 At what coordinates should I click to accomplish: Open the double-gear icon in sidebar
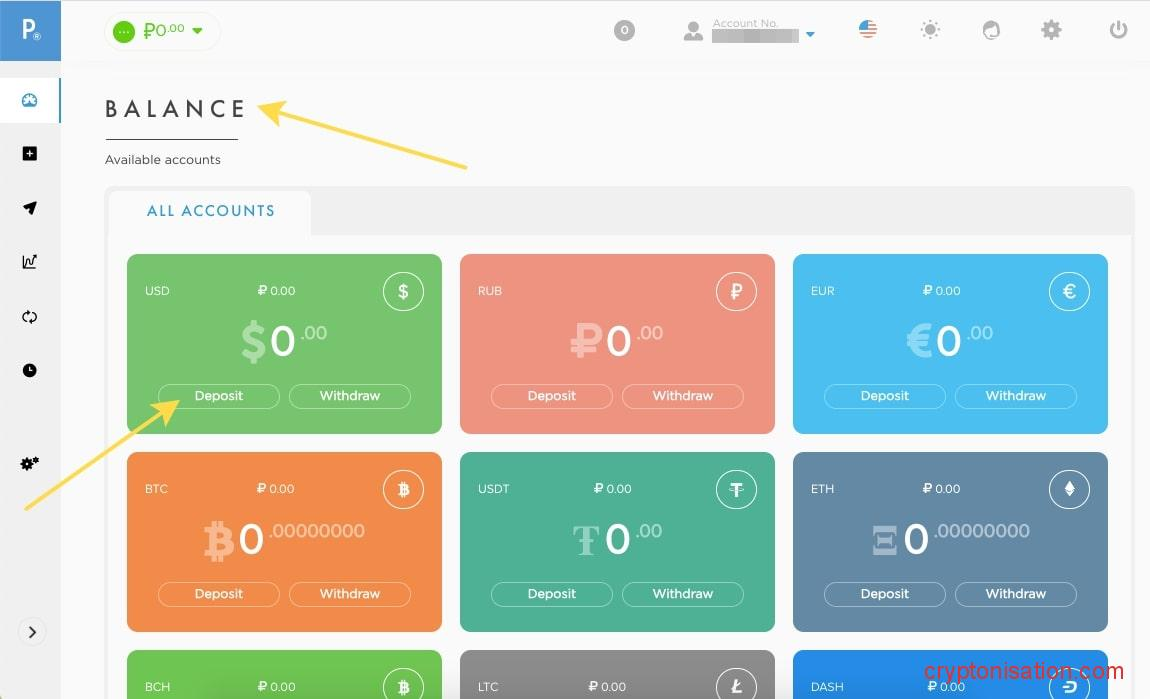tap(30, 464)
